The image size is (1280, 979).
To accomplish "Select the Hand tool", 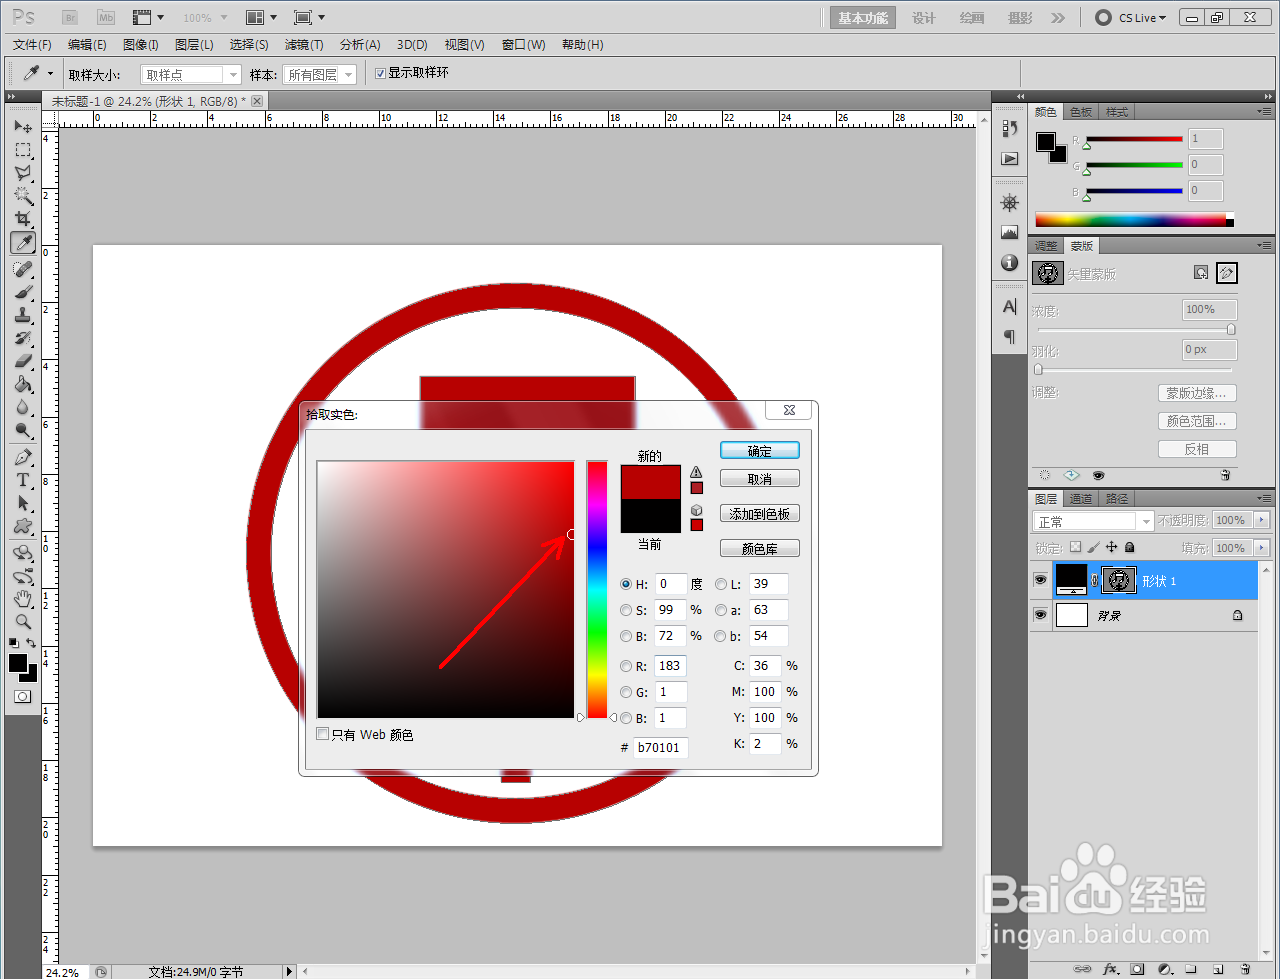I will (x=23, y=599).
